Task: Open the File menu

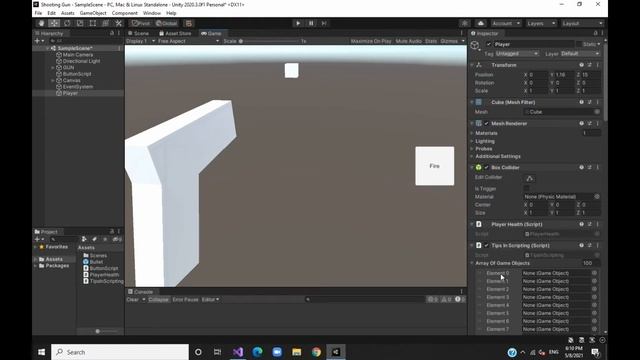Action: [38, 13]
